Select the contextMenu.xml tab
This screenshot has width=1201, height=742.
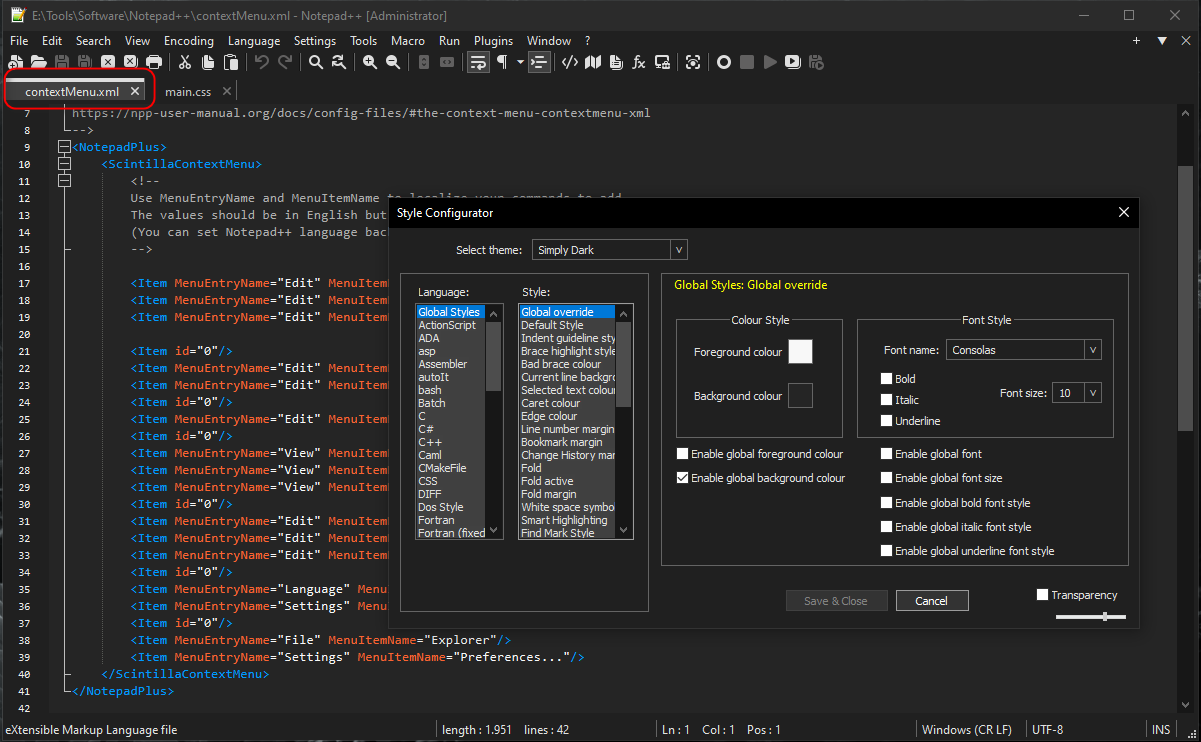coord(72,91)
